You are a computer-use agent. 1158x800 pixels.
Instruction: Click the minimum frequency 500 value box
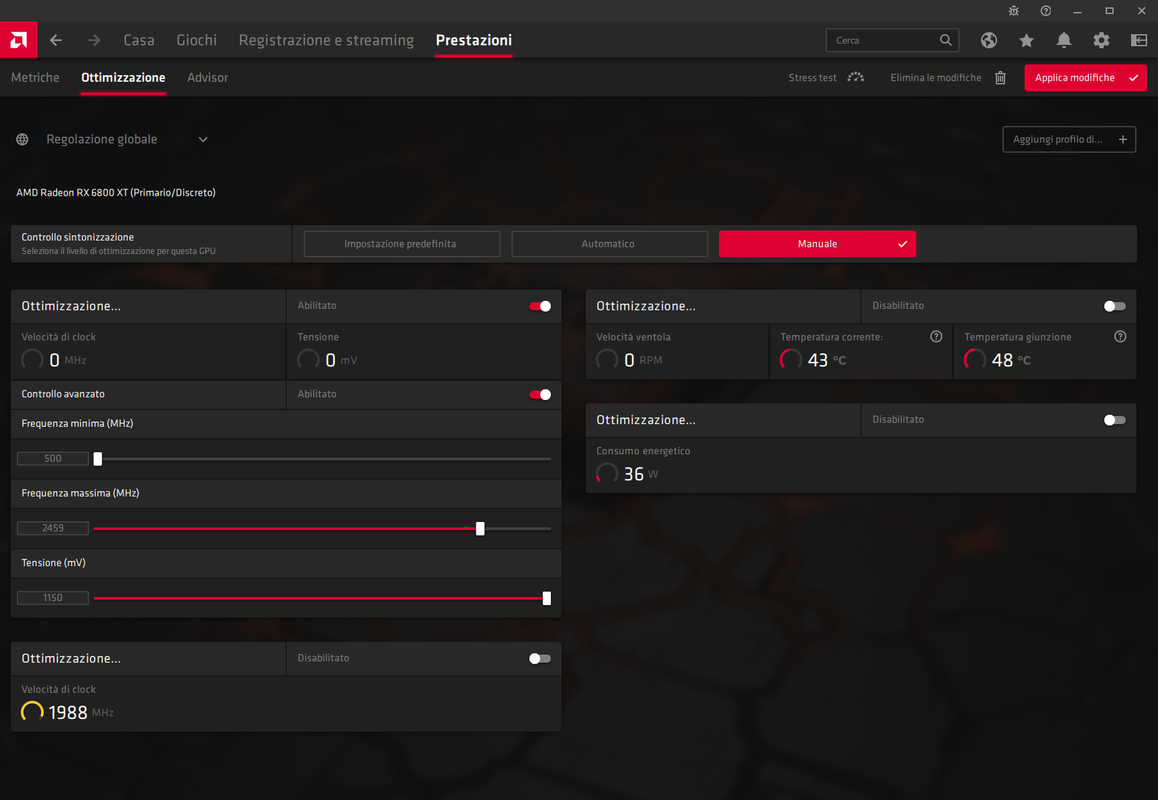[x=52, y=459]
